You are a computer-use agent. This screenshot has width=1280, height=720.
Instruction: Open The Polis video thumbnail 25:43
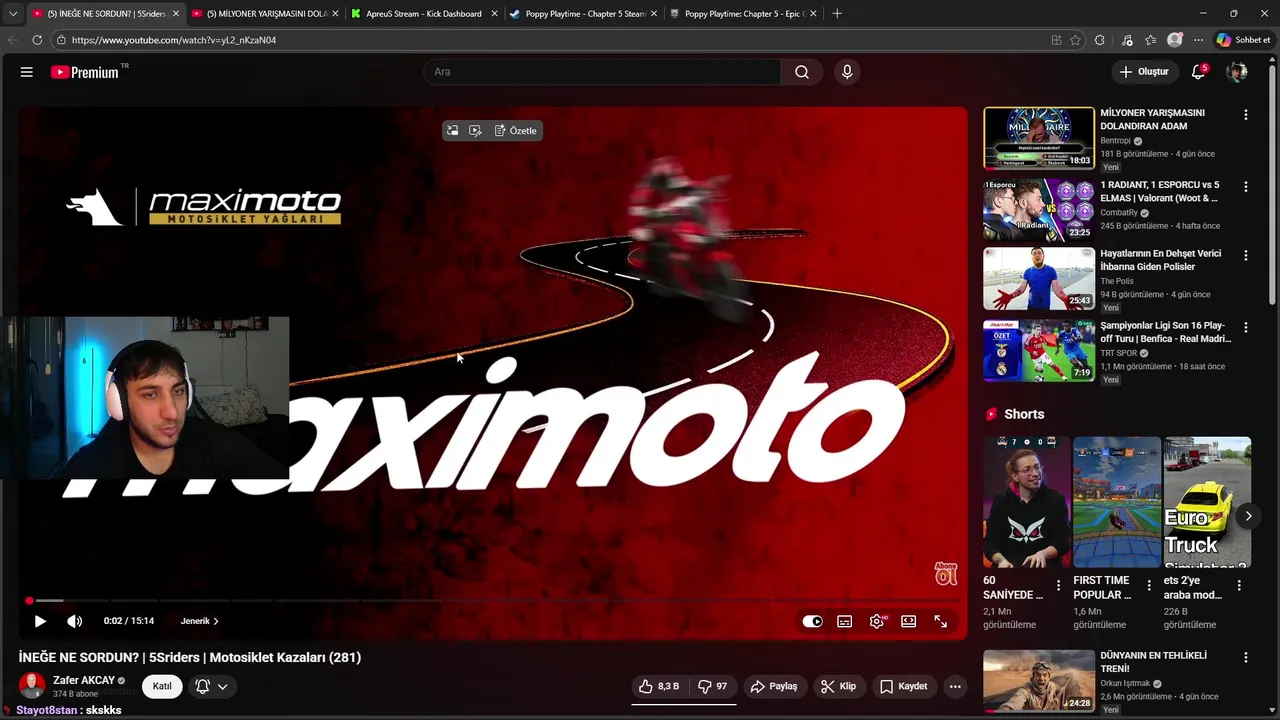1039,279
